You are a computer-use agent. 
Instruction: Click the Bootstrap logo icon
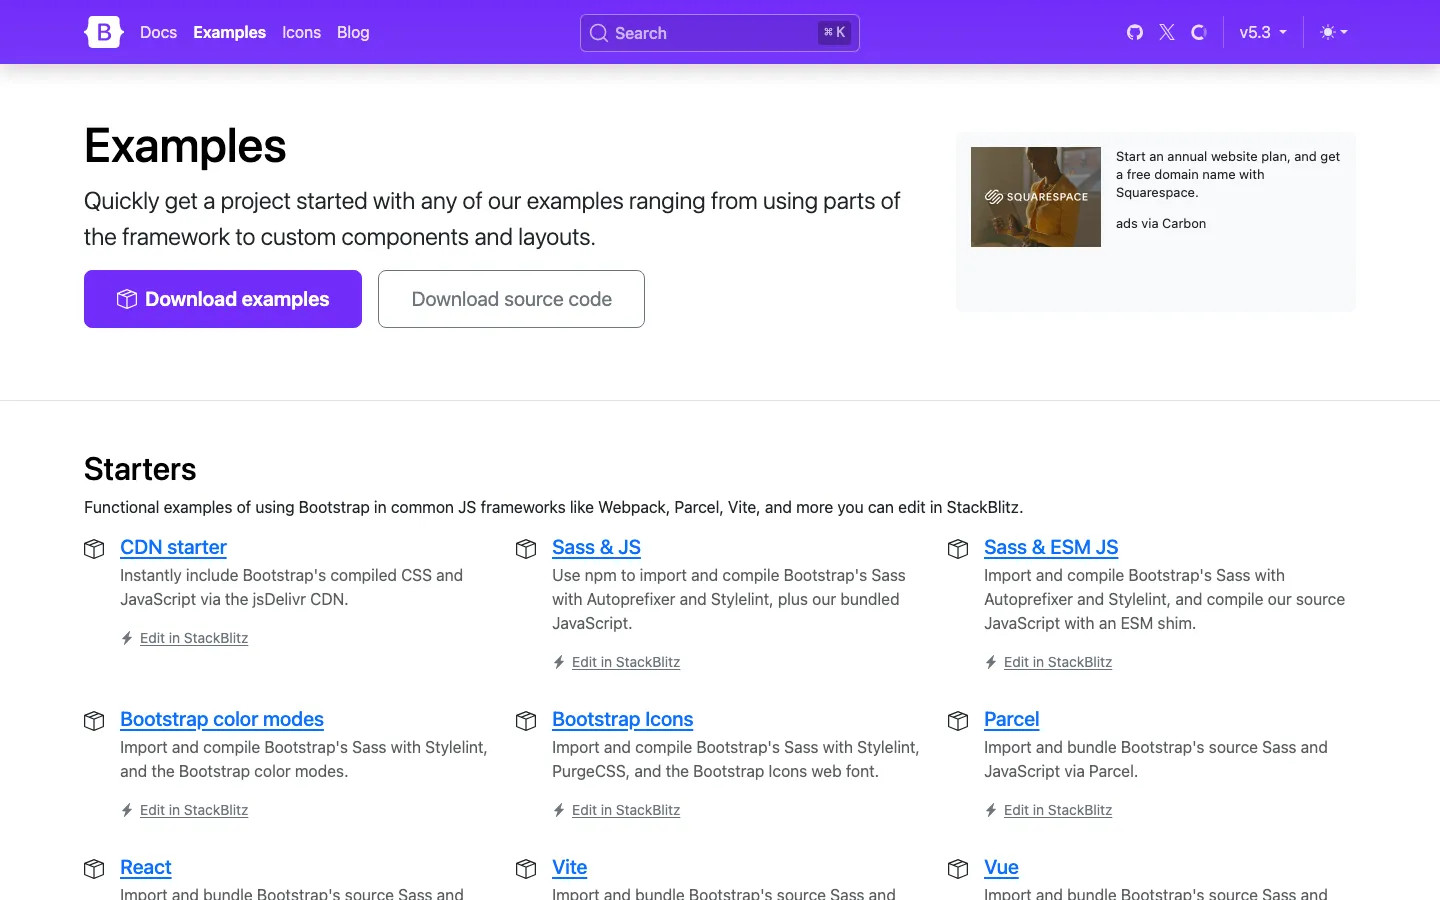point(104,32)
